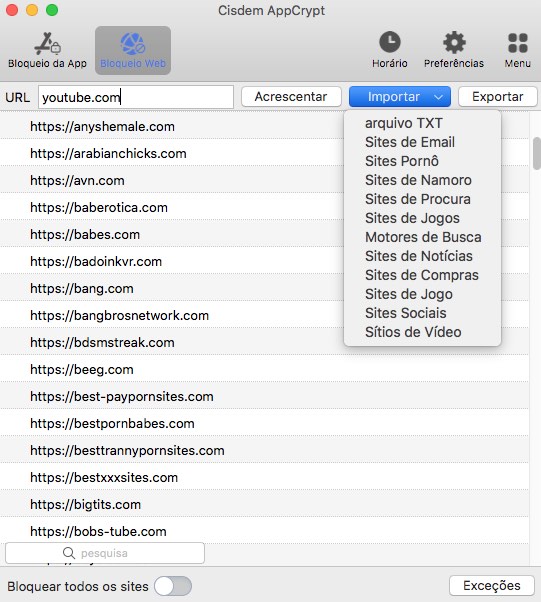541x602 pixels.
Task: Open the Menu grid icon
Action: point(518,43)
